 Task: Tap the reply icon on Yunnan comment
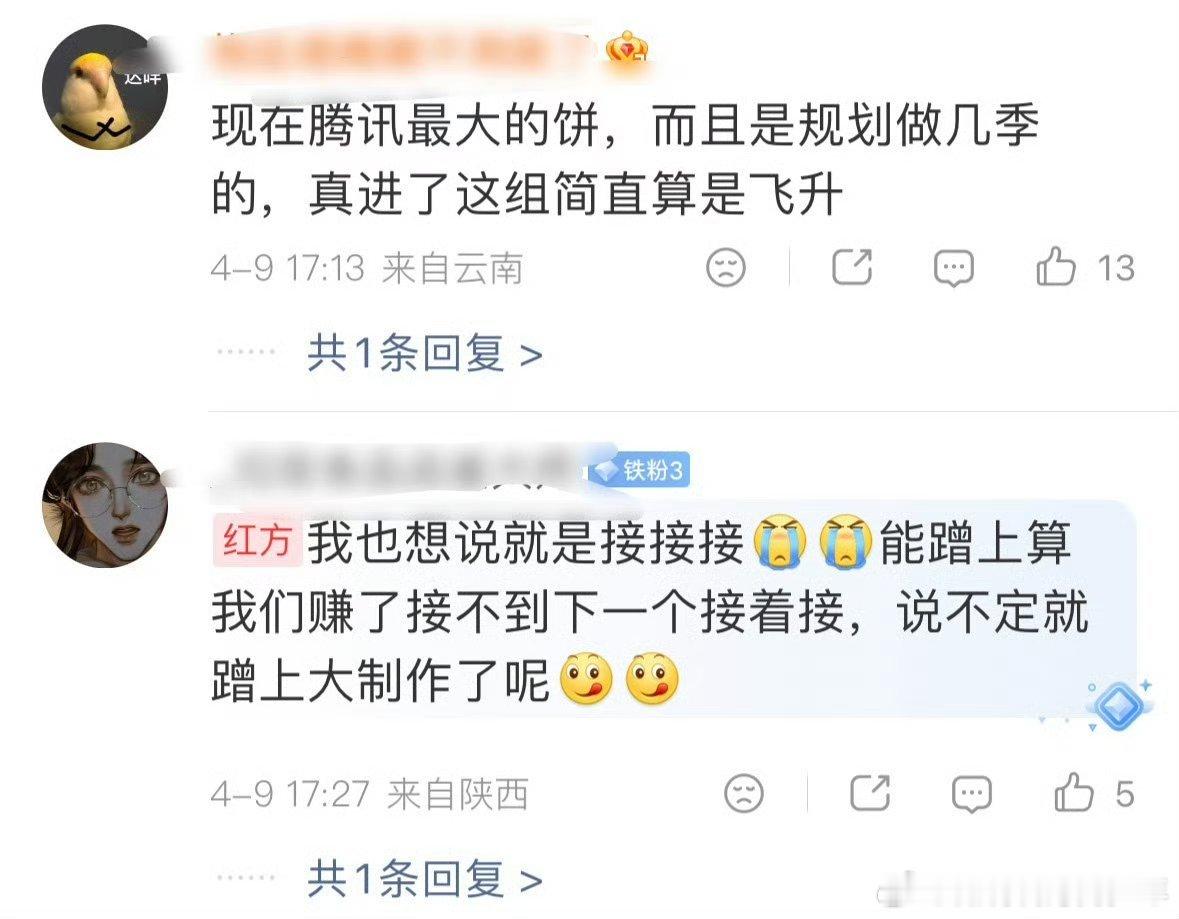coord(953,268)
